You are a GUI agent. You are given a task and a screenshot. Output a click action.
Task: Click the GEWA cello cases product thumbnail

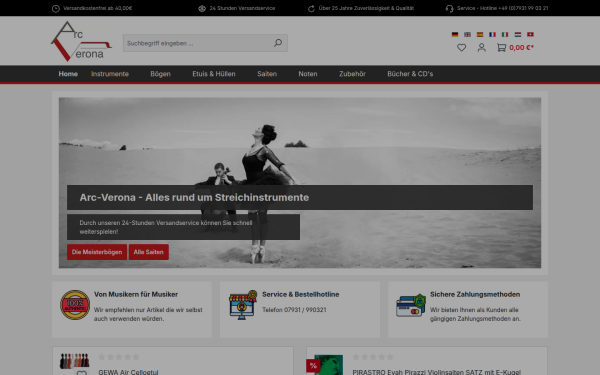coord(74,361)
